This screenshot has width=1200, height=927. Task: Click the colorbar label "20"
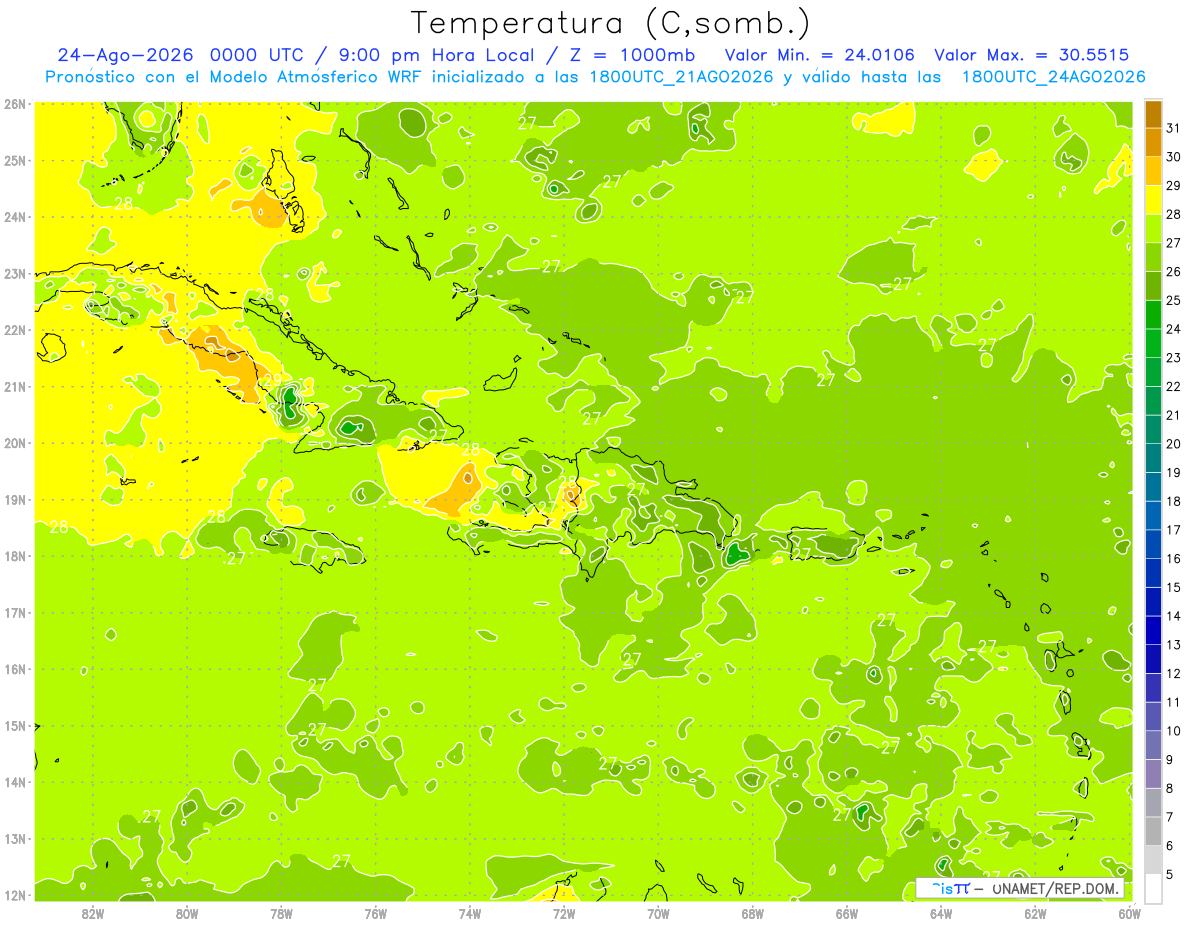tap(1174, 444)
